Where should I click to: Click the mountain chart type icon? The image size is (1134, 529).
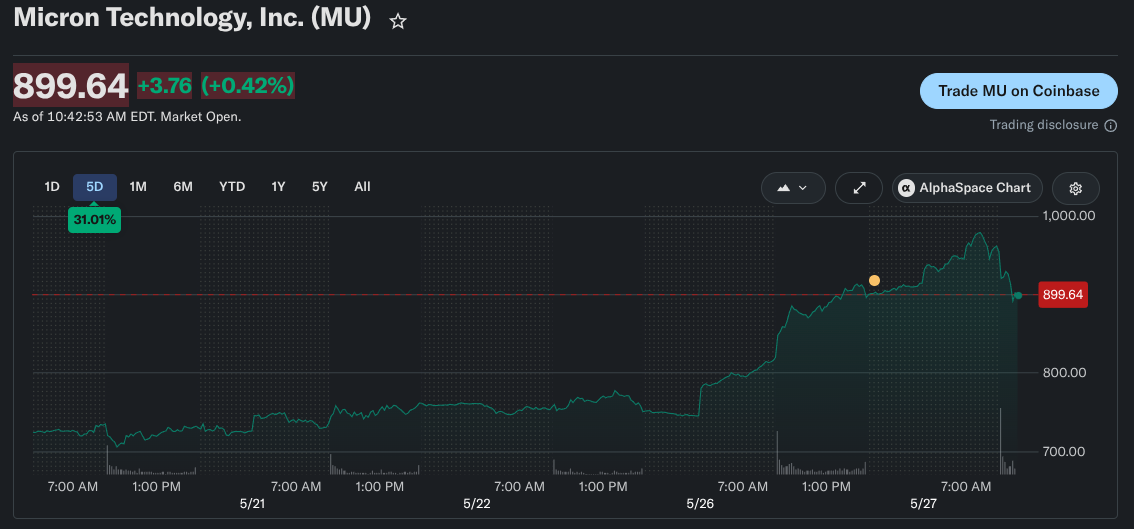point(784,188)
